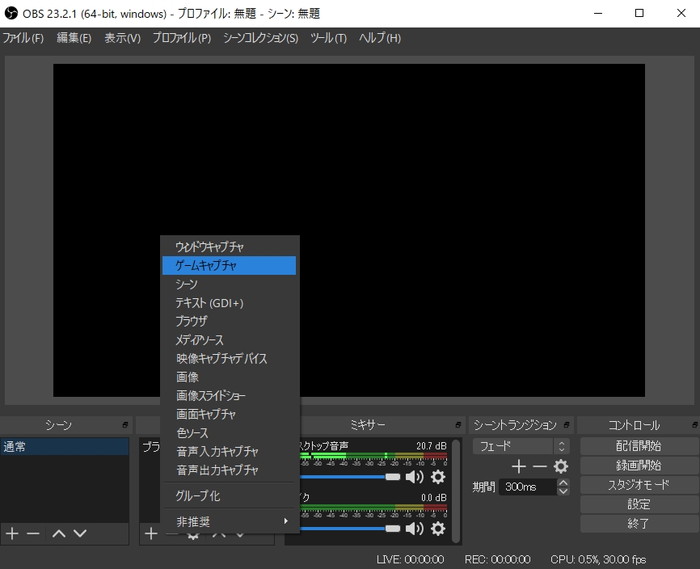Choose 画像スライドショー source

pyautogui.click(x=230, y=396)
